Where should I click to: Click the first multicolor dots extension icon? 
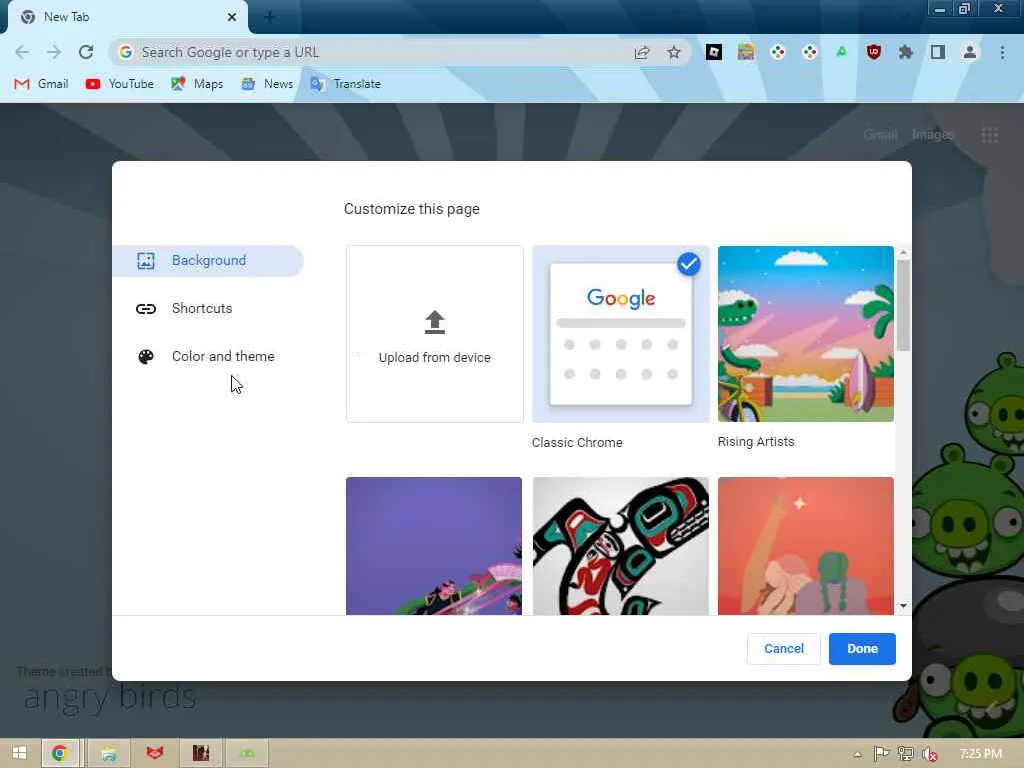778,52
